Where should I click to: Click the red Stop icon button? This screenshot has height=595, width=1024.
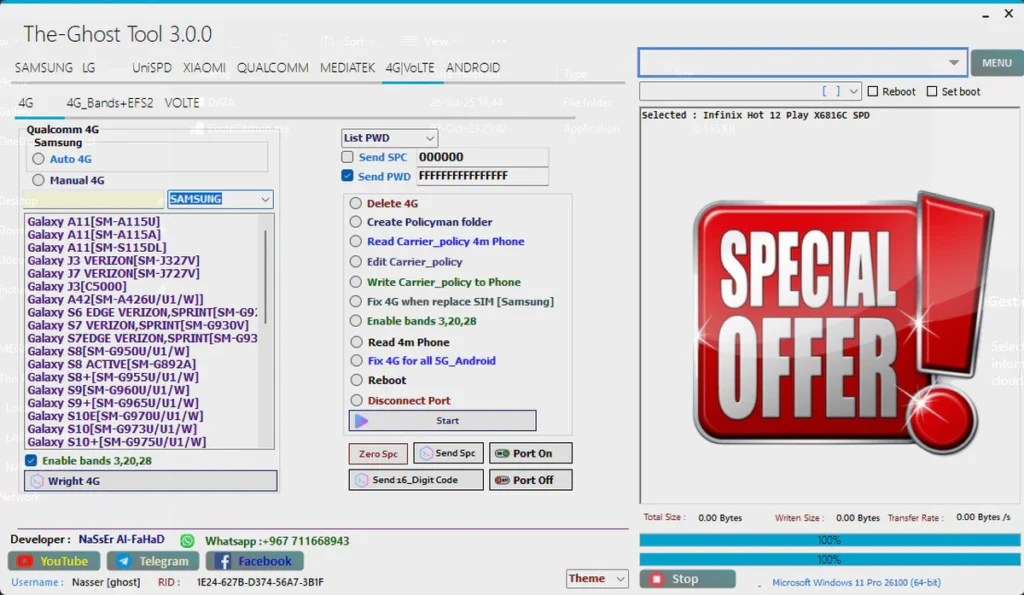657,579
